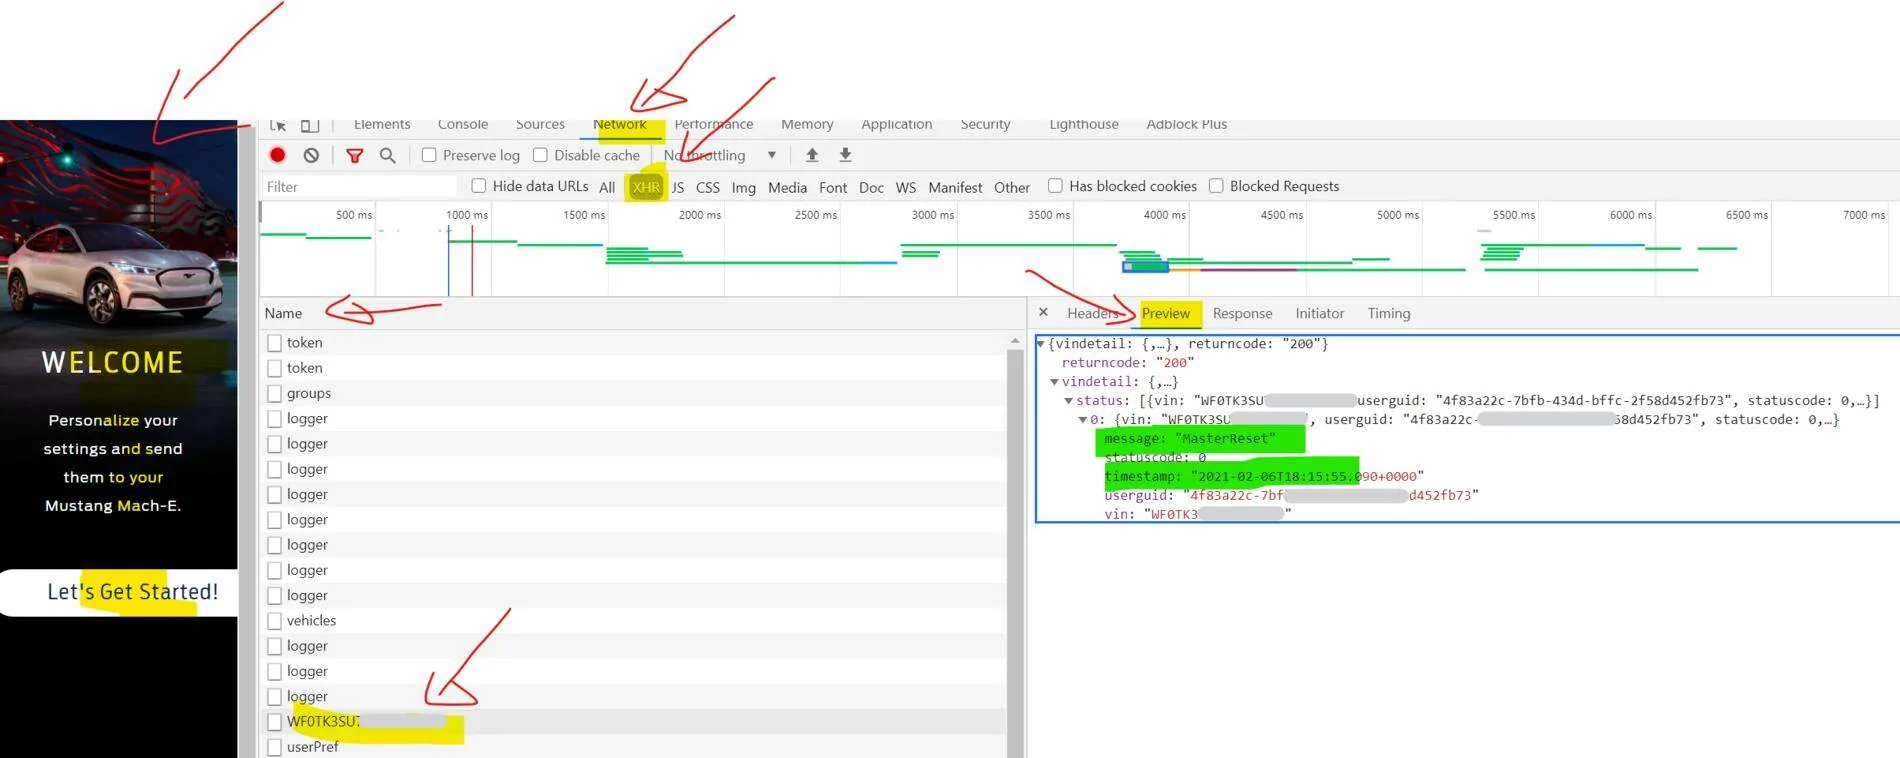Select the groups request row
This screenshot has width=1900, height=758.
tap(634, 393)
